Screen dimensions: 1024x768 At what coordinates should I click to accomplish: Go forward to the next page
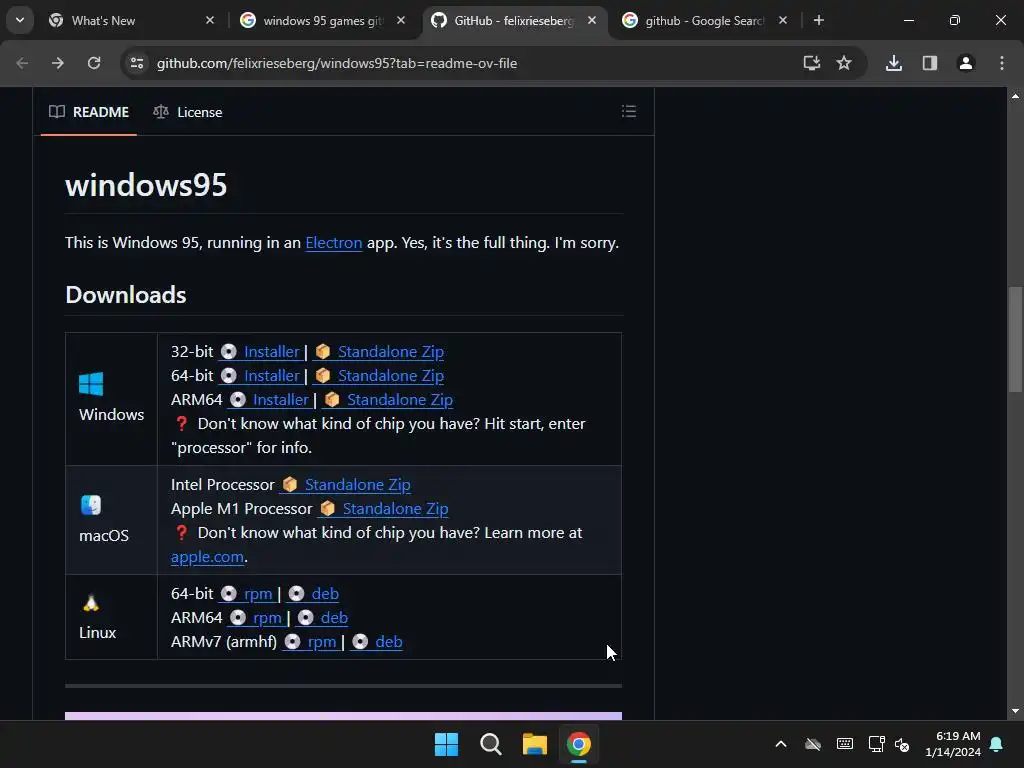pyautogui.click(x=58, y=63)
